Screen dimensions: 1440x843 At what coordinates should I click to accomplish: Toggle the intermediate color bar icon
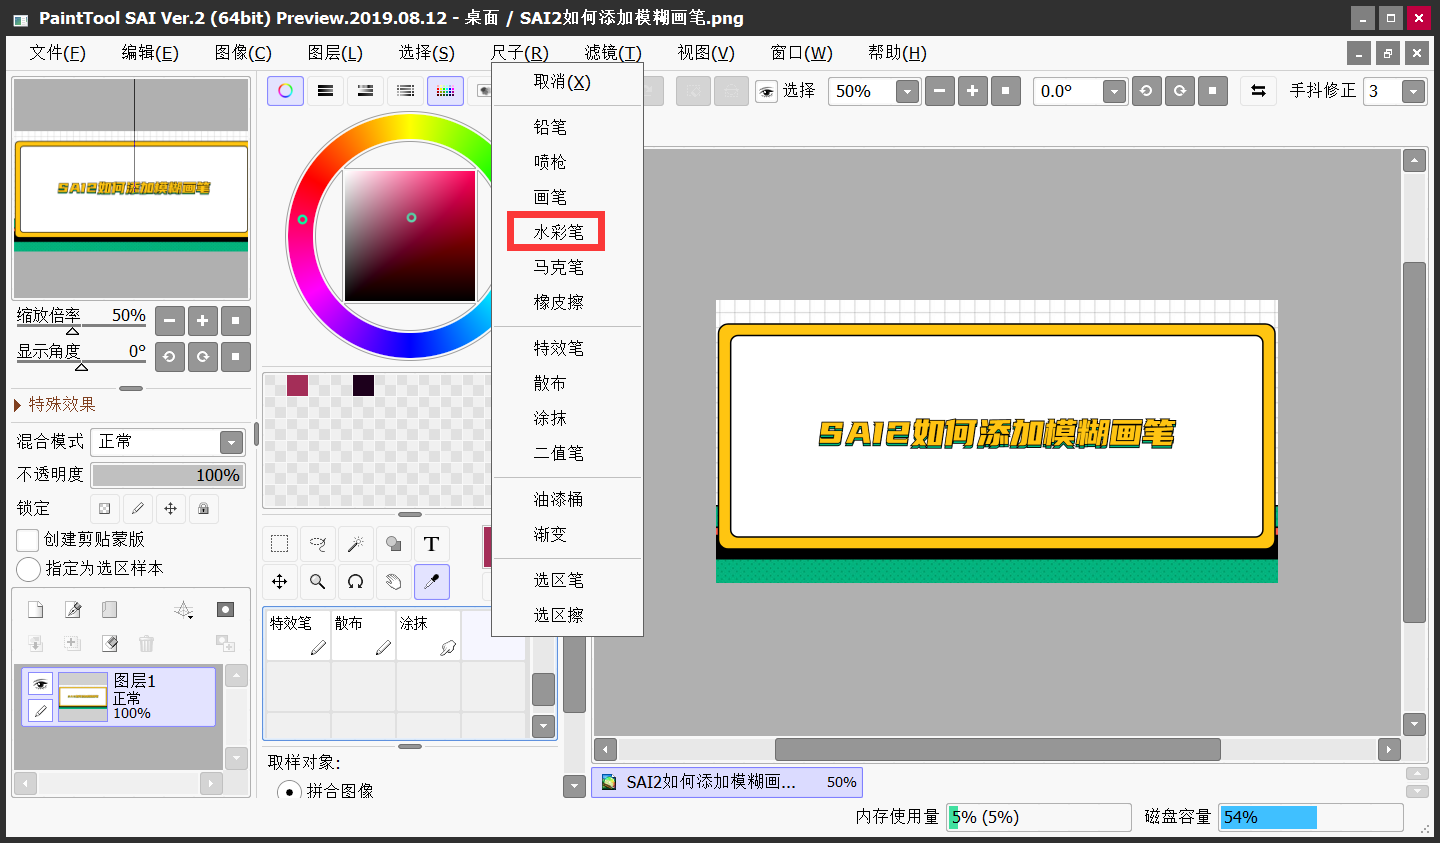pos(405,91)
